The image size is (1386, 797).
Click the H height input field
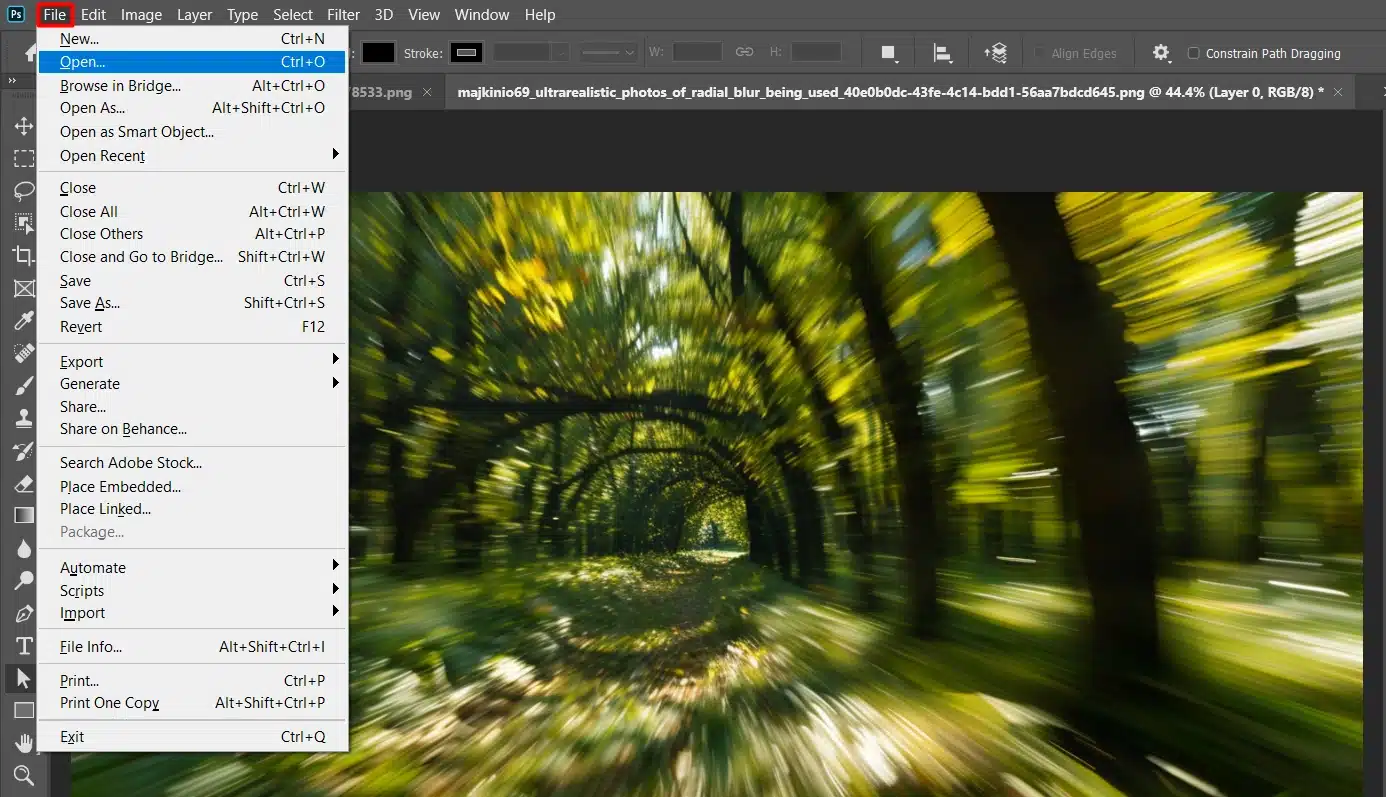pyautogui.click(x=817, y=52)
